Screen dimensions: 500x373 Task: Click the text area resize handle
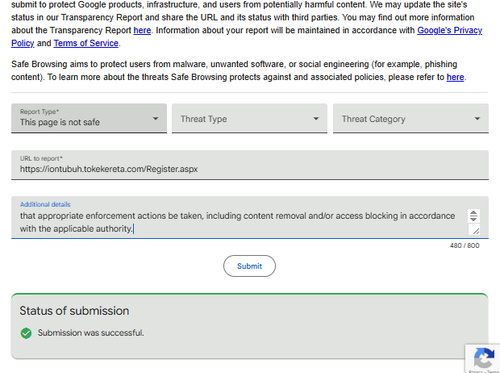(475, 230)
